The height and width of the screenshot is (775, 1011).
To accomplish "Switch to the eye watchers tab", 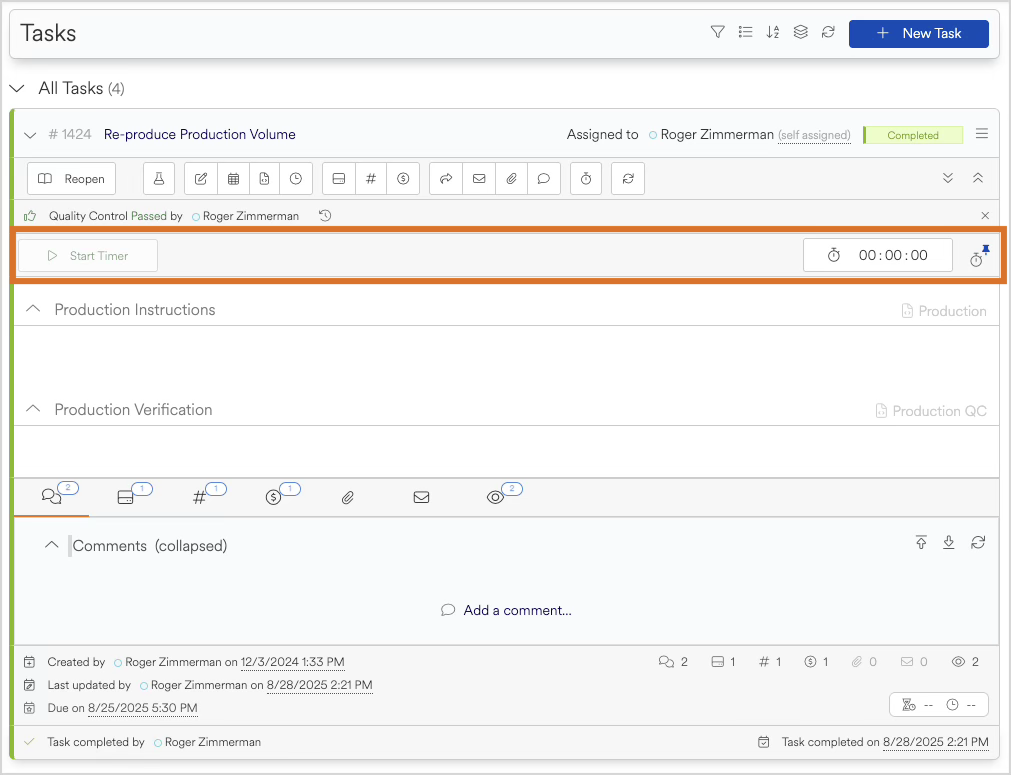I will coord(495,497).
